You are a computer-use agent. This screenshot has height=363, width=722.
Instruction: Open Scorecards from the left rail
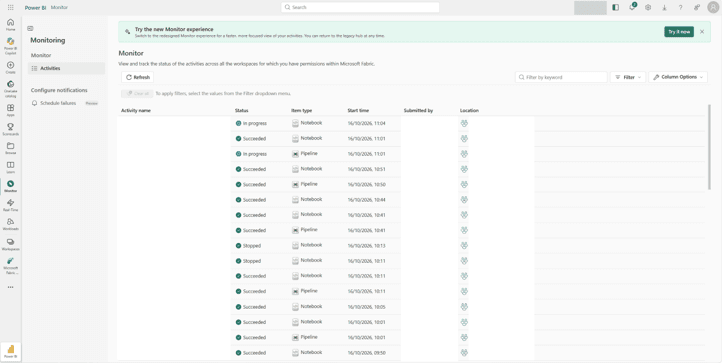point(11,129)
